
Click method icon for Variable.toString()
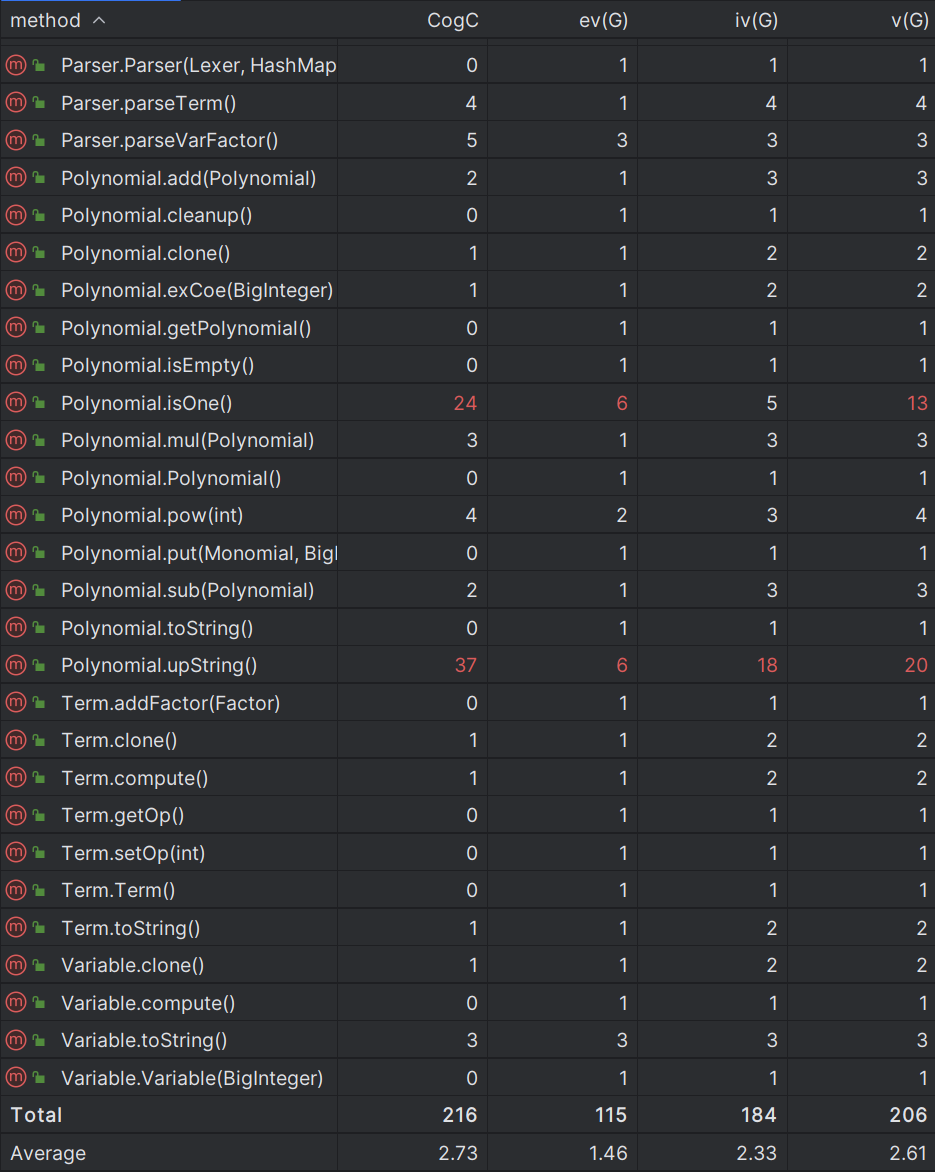16,1040
